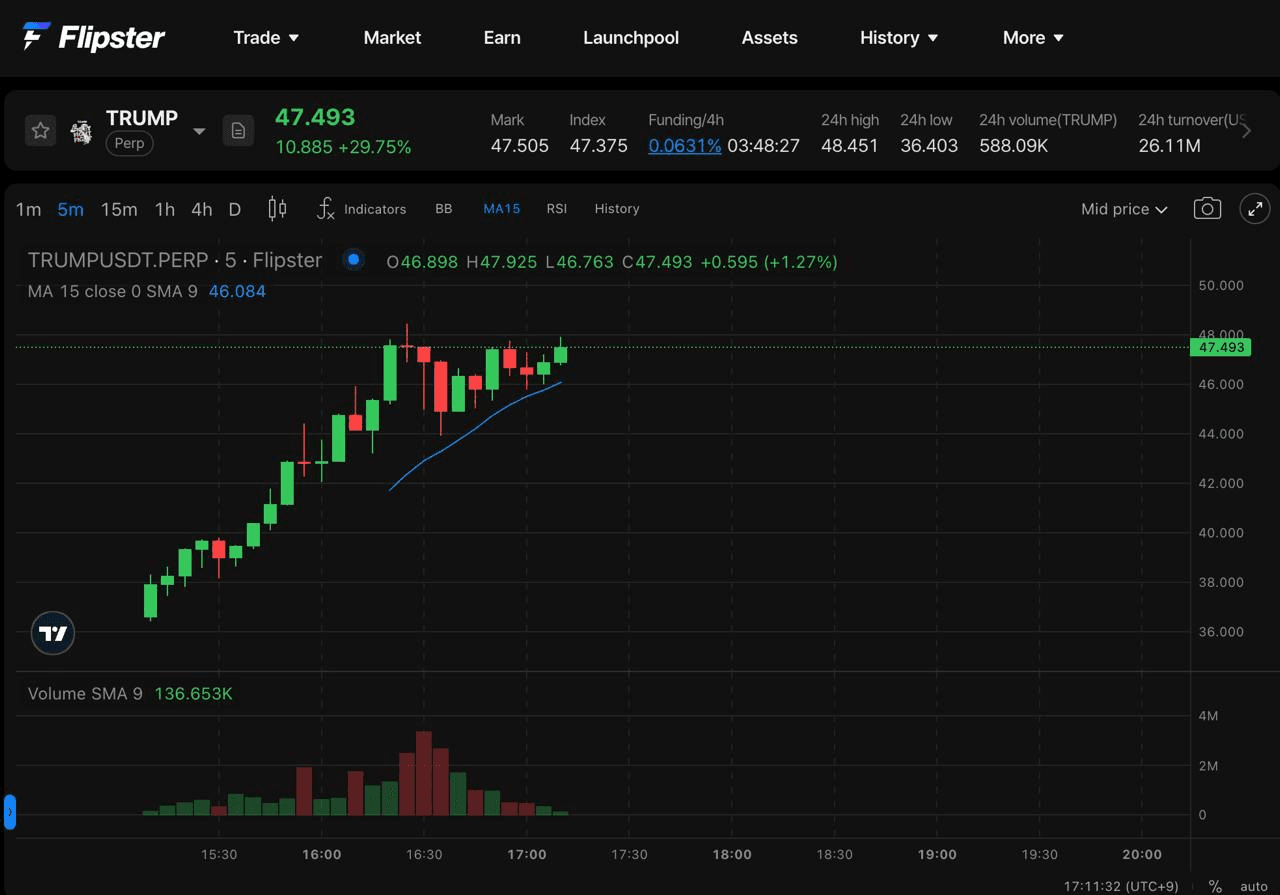Click the 17:11:32 (UTC+9) timezone button
Image resolution: width=1280 pixels, height=895 pixels.
(1121, 886)
